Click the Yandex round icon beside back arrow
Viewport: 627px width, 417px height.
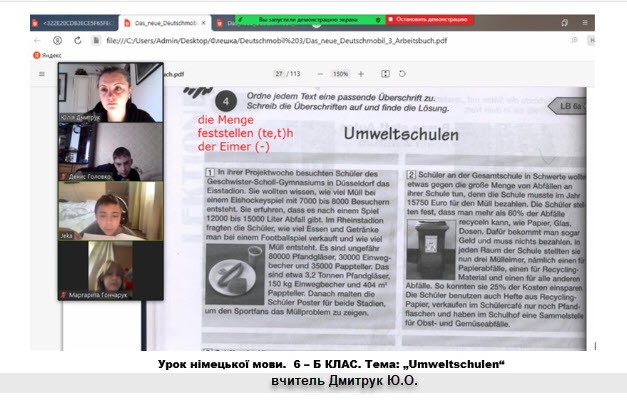[x=57, y=40]
